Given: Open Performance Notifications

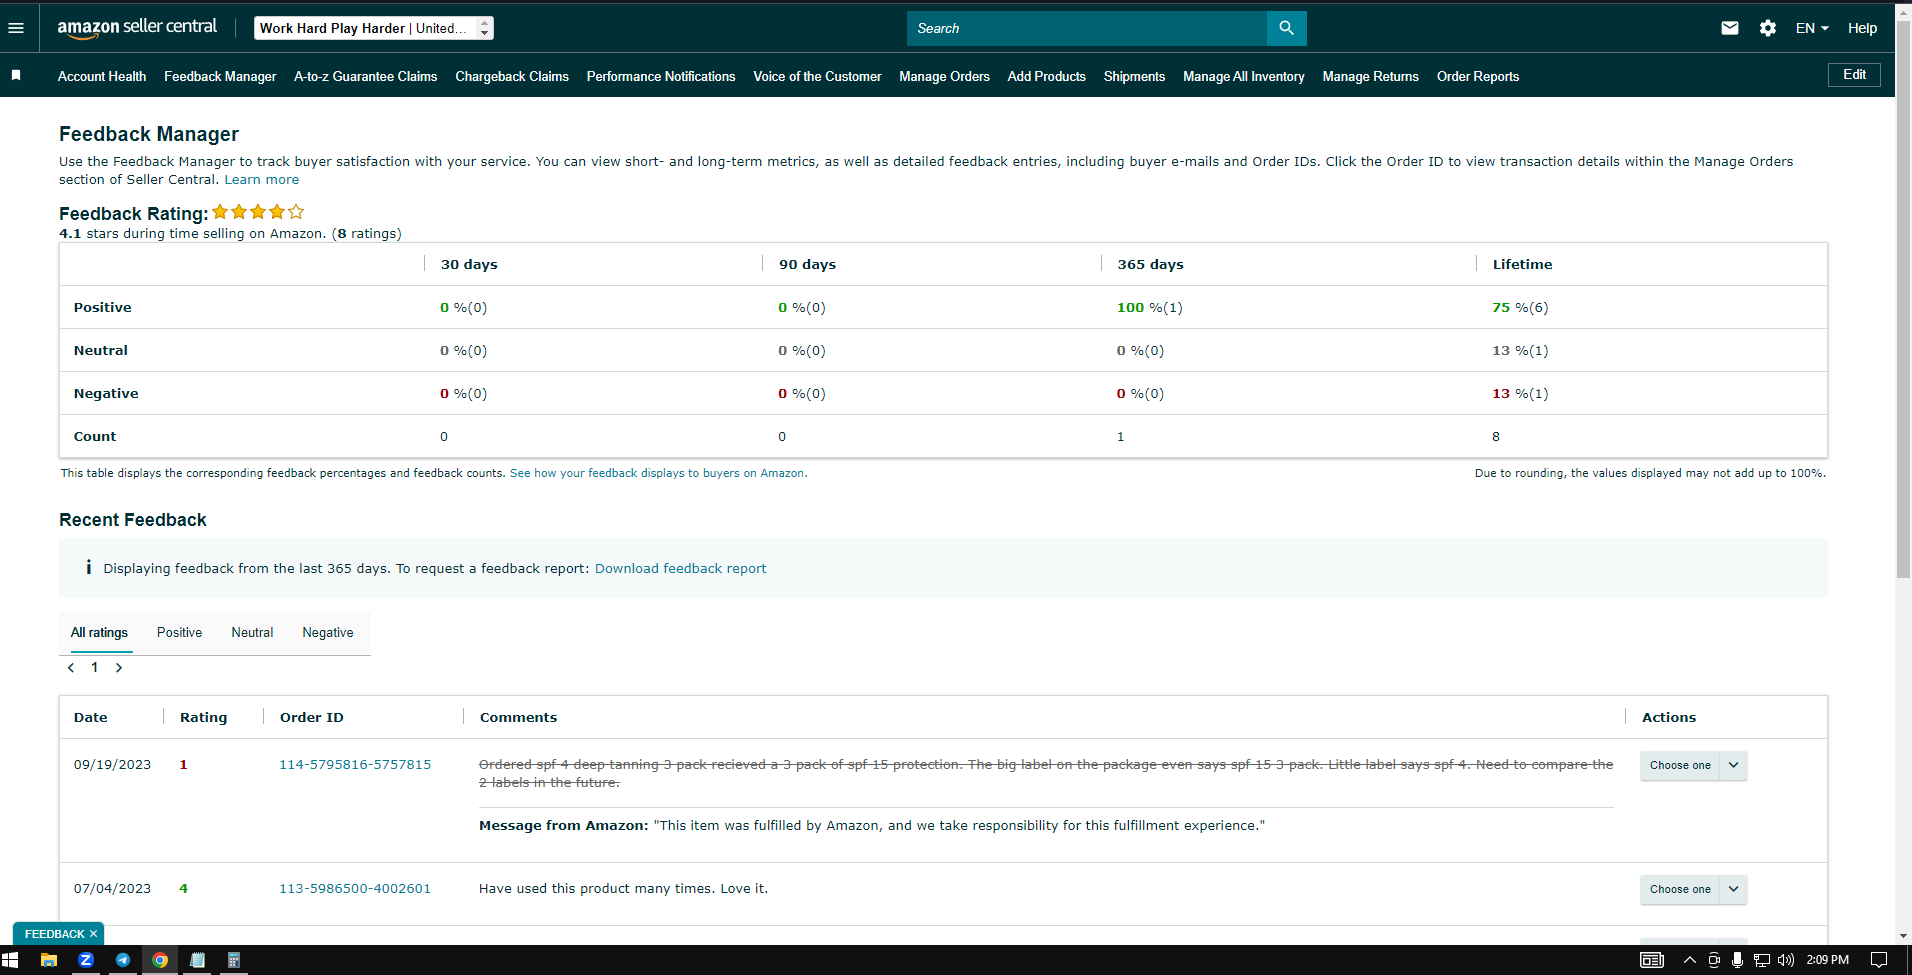Looking at the screenshot, I should tap(661, 76).
